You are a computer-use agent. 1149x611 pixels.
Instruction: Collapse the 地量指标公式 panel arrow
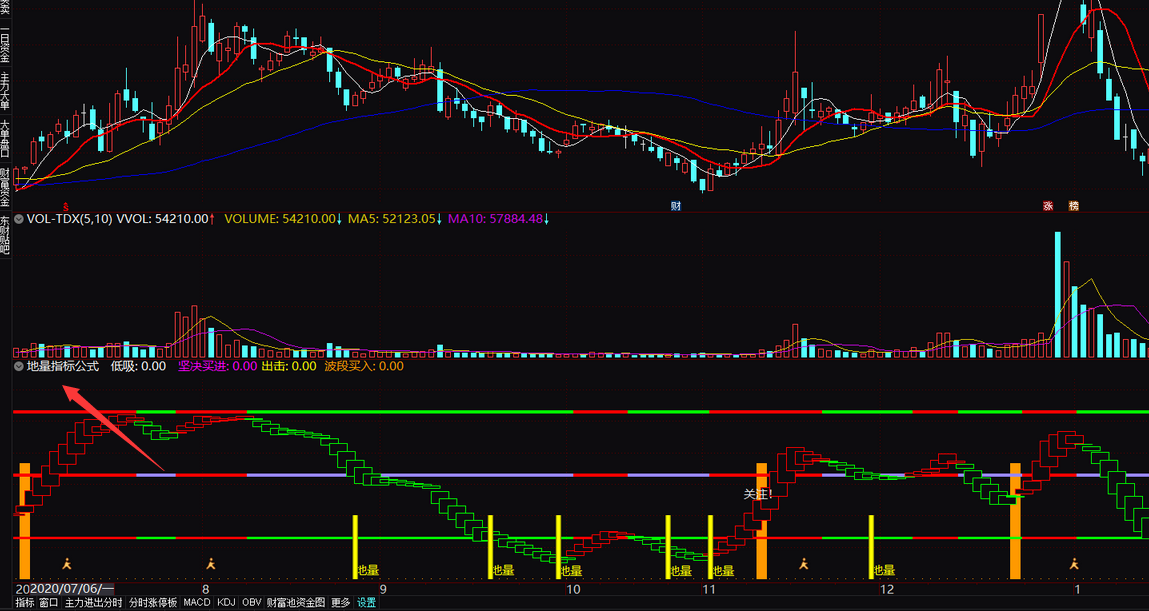[18, 366]
